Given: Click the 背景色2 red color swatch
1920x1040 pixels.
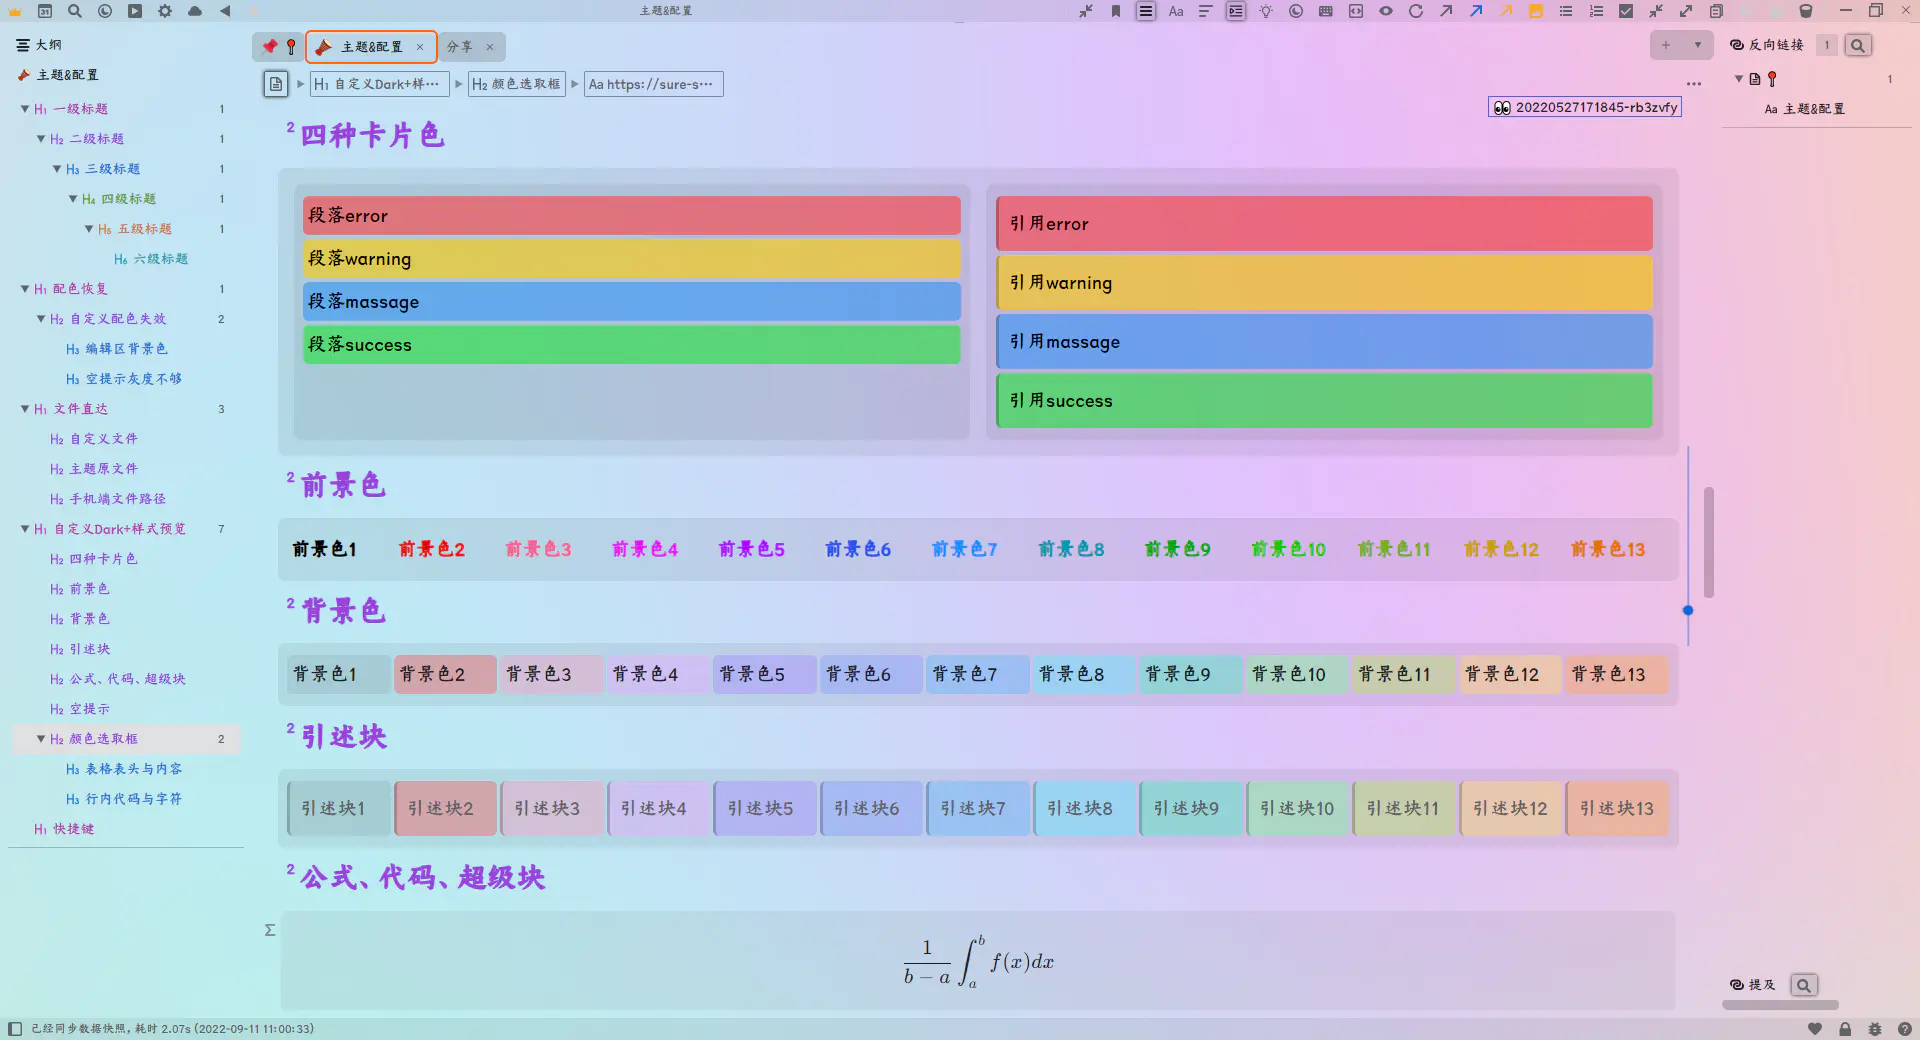Looking at the screenshot, I should click(x=444, y=675).
